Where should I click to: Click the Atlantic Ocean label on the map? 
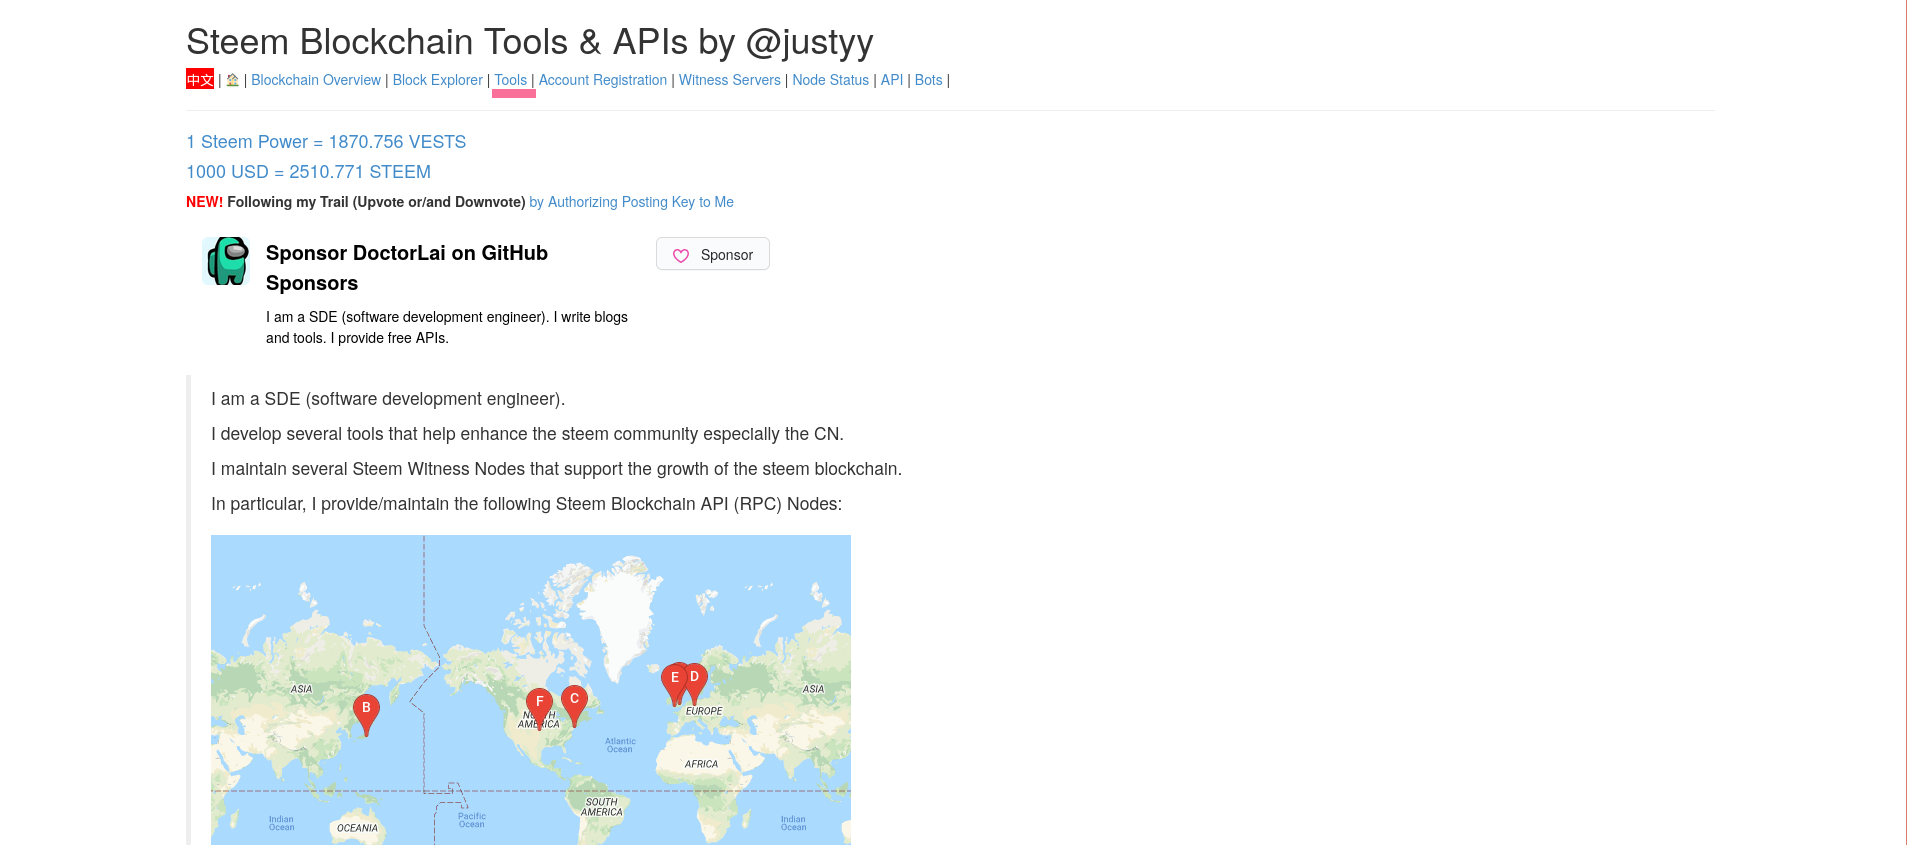tap(620, 745)
